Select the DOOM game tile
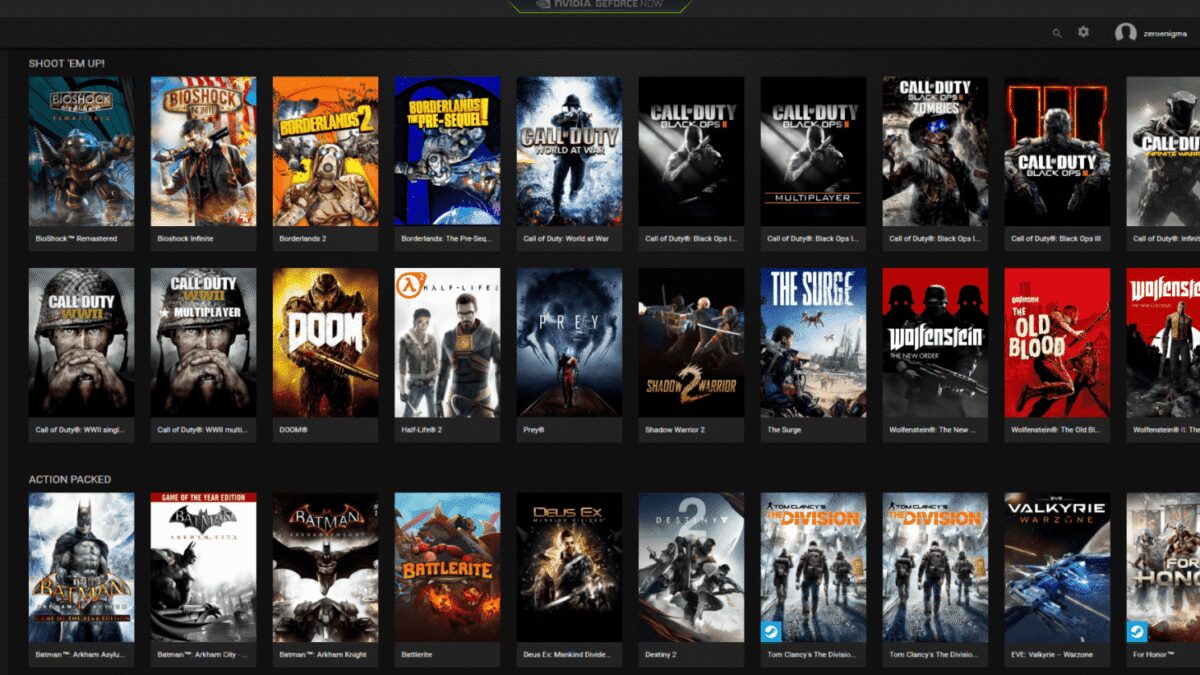Viewport: 1200px width, 675px height. 326,345
